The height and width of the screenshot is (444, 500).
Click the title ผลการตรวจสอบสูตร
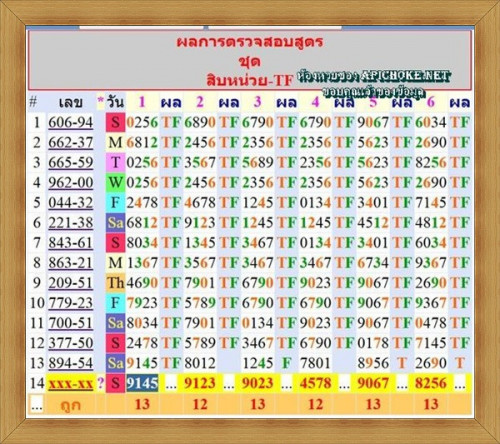click(x=250, y=42)
